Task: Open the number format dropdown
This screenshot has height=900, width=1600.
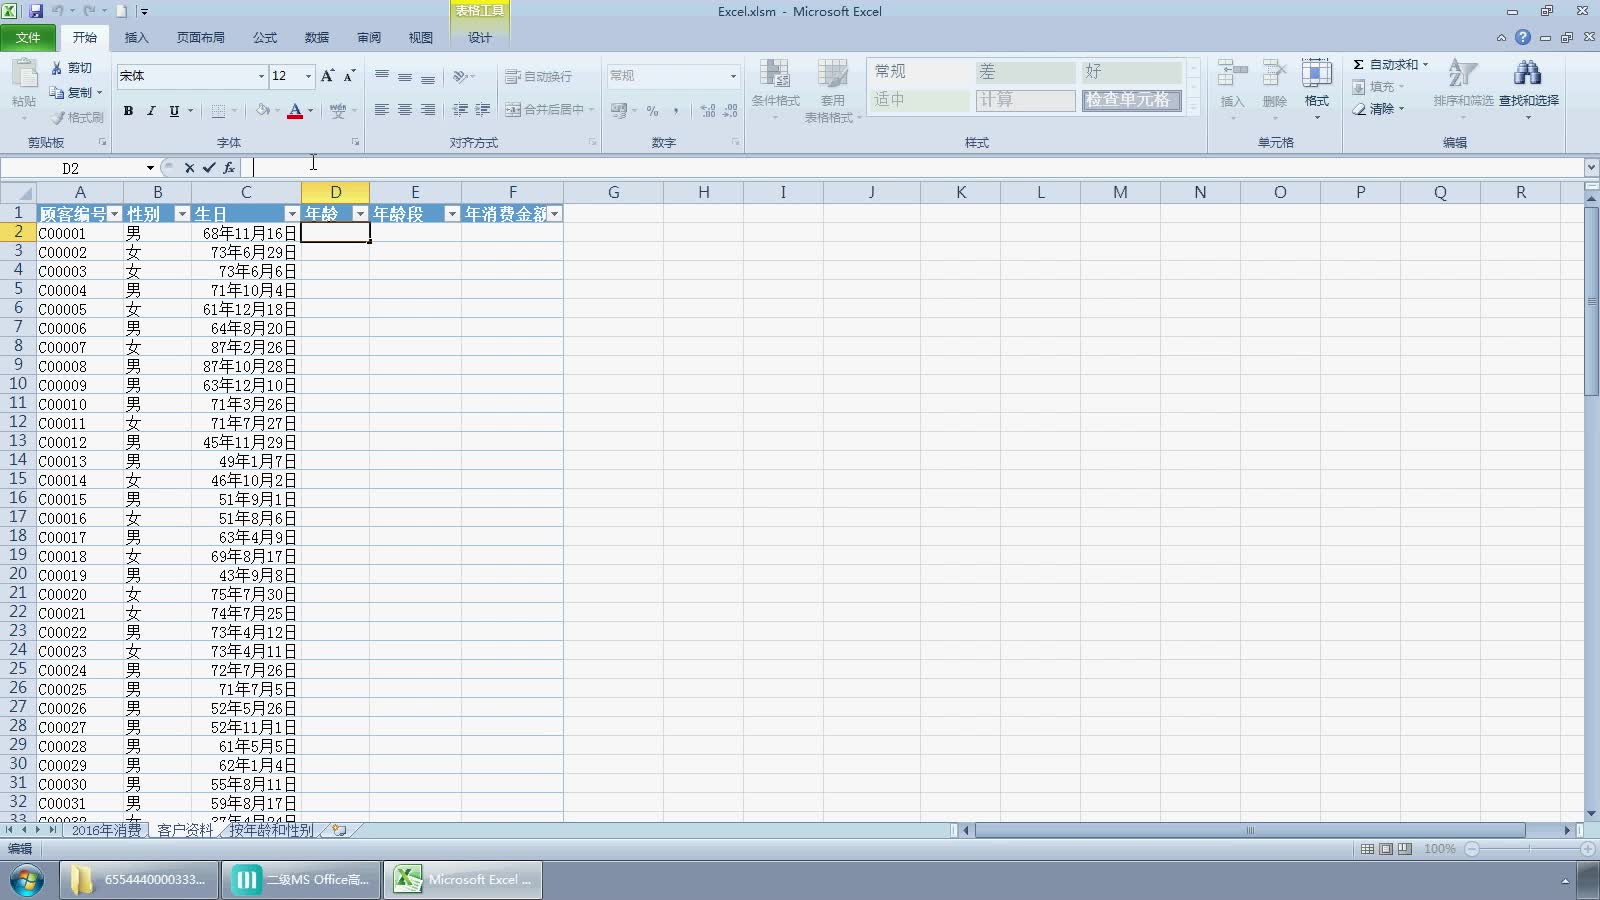Action: tap(733, 76)
